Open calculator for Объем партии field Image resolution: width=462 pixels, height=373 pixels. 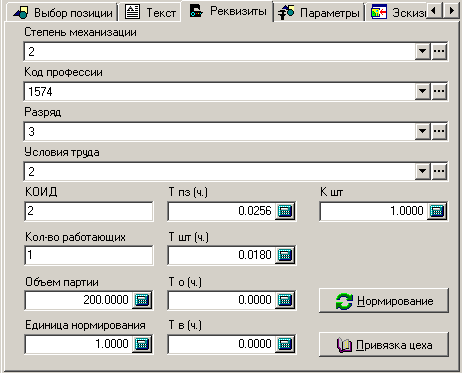pyautogui.click(x=142, y=300)
